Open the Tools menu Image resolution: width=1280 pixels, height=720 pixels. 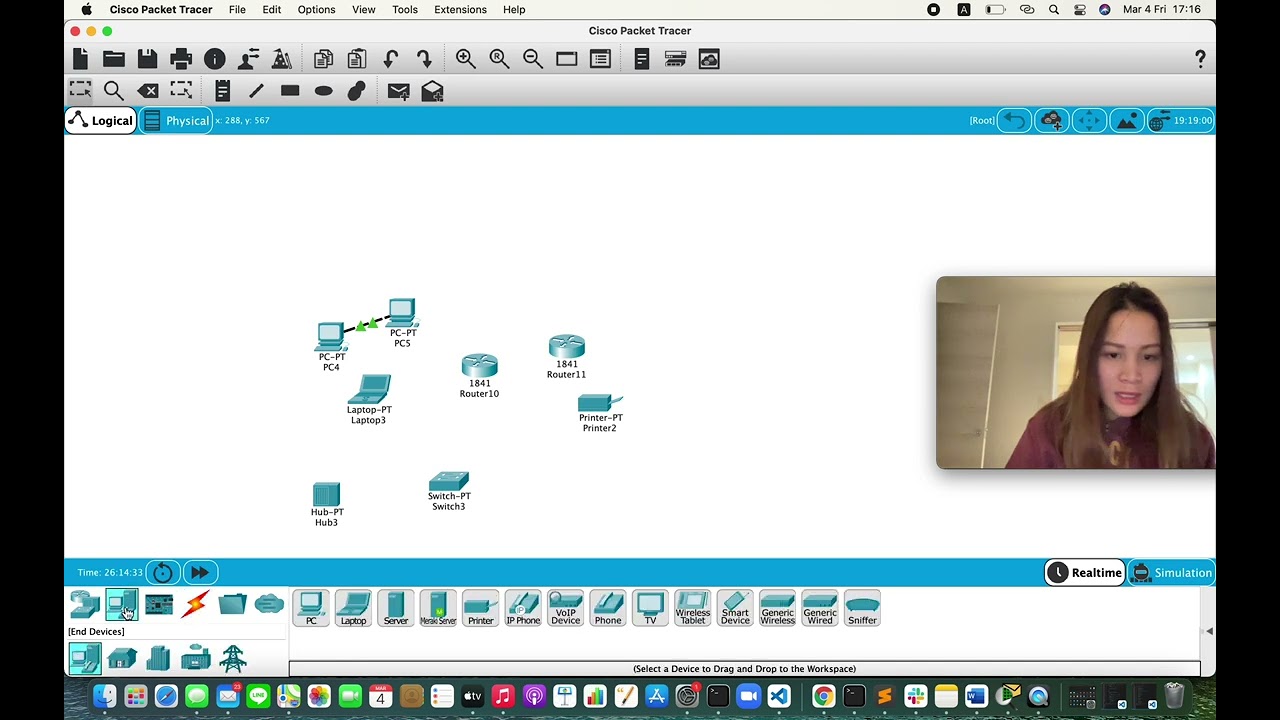point(405,10)
